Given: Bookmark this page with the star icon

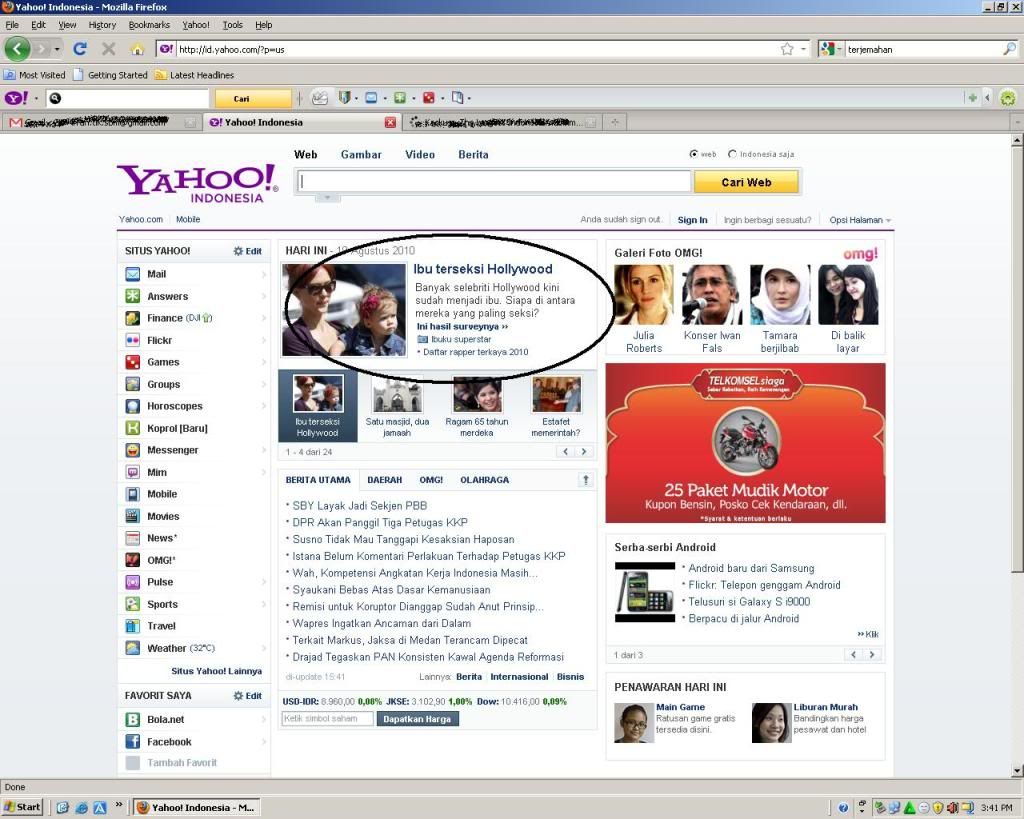Looking at the screenshot, I should [787, 49].
